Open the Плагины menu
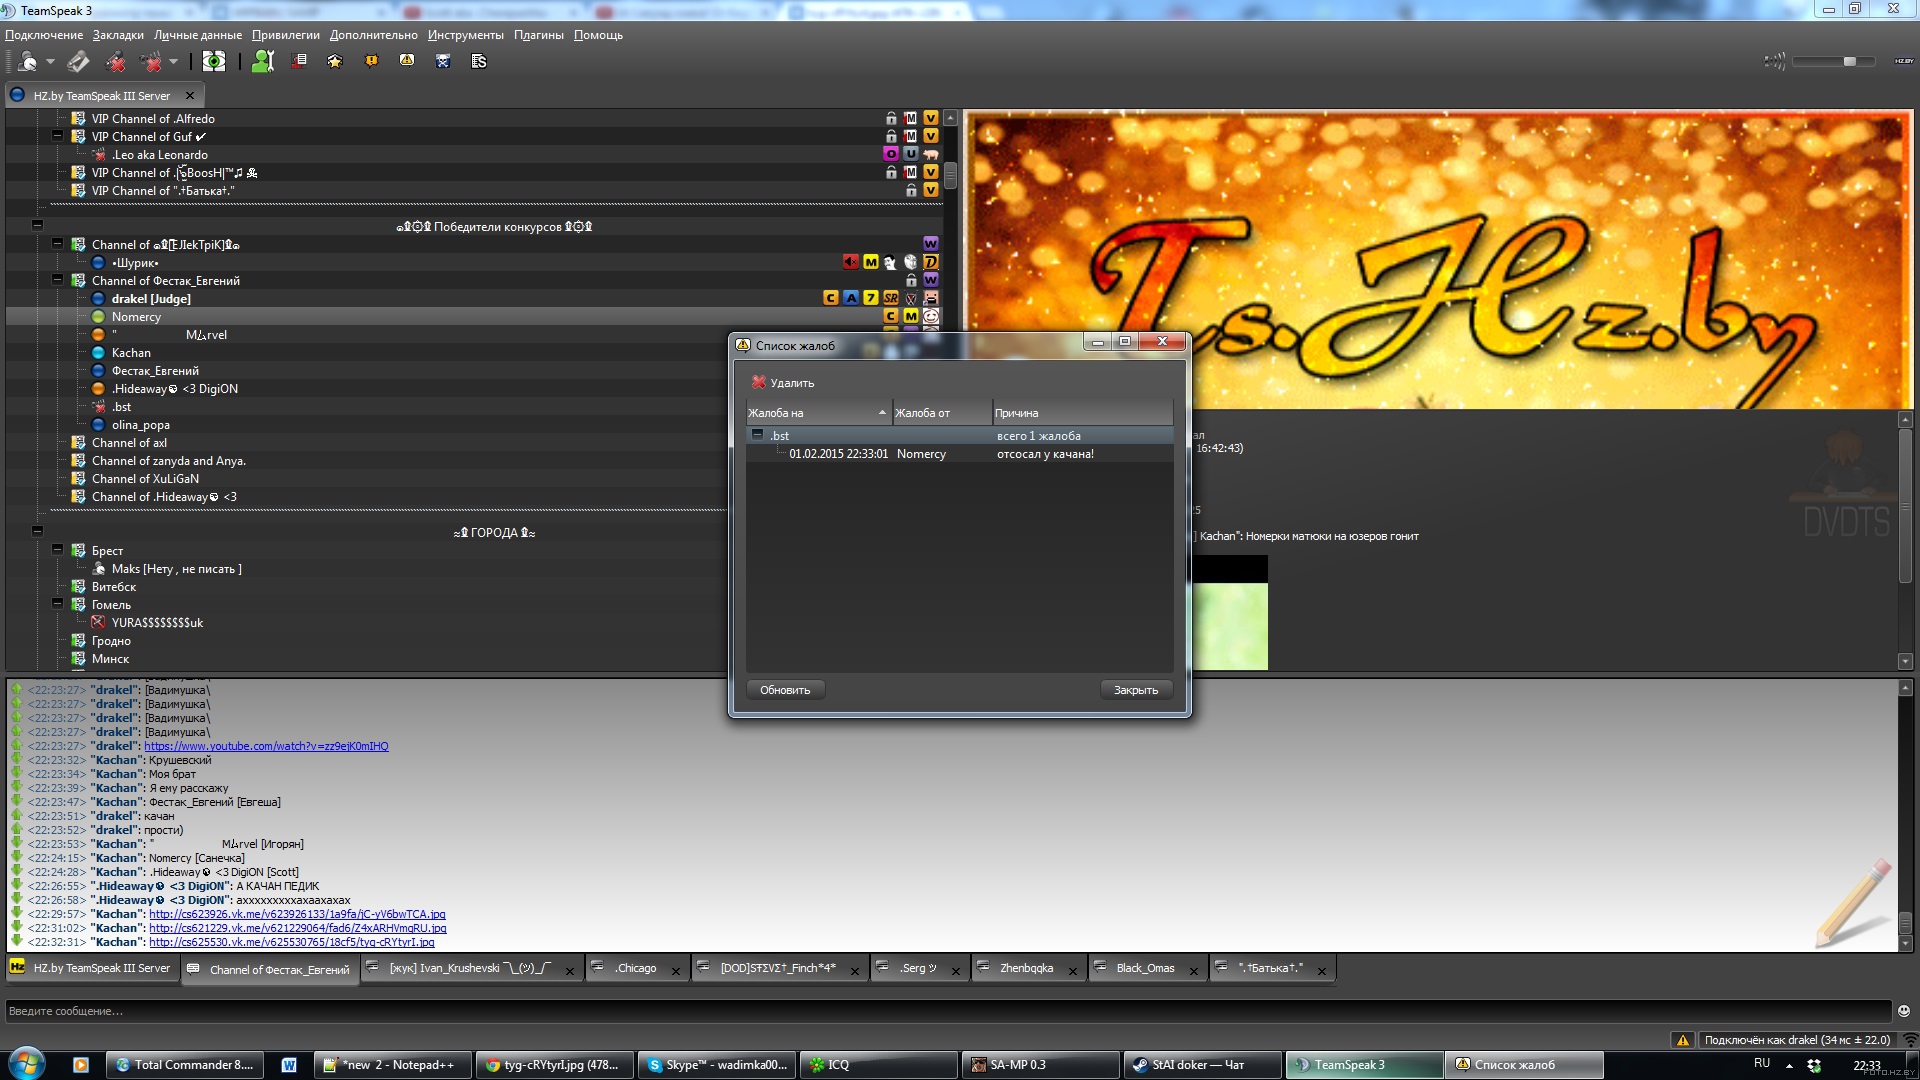Viewport: 1920px width, 1080px height. pyautogui.click(x=539, y=35)
